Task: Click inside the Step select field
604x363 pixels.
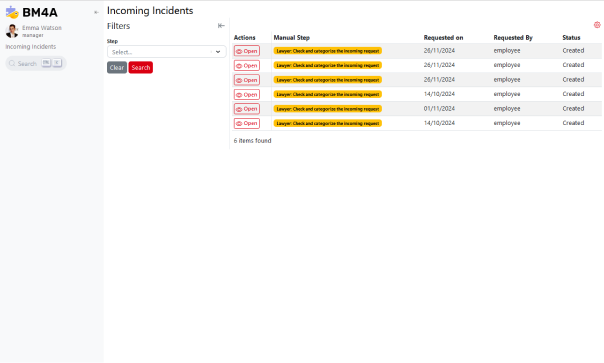Action: coord(166,52)
